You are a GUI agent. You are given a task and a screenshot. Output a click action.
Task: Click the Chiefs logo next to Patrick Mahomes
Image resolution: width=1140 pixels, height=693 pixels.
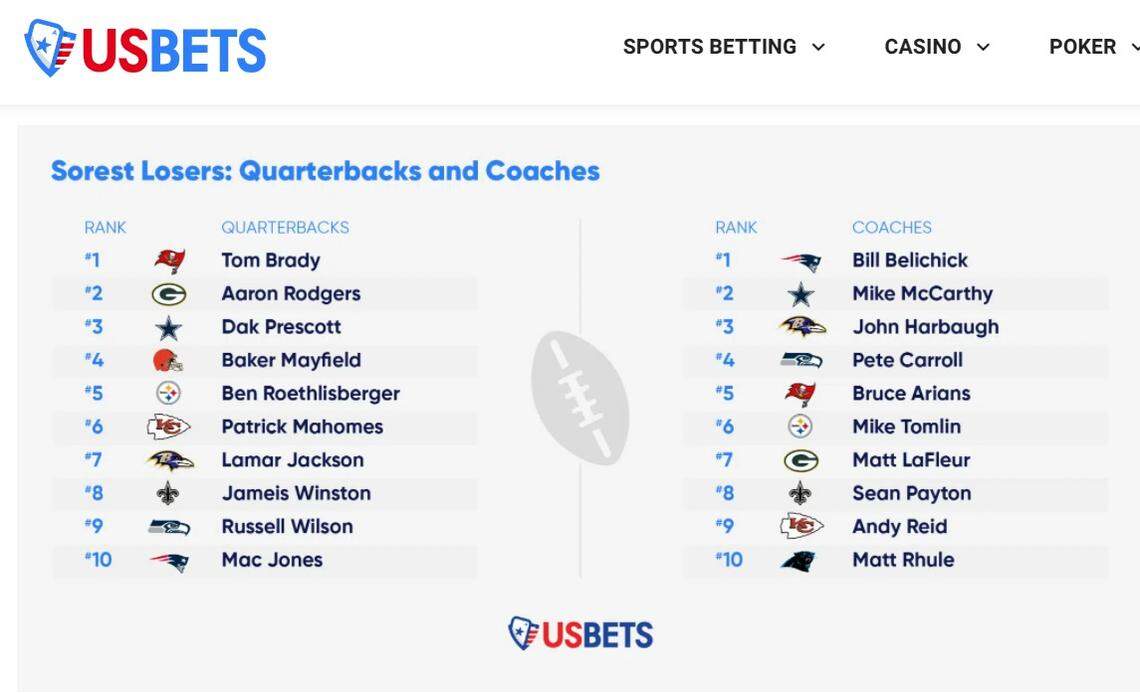click(169, 426)
